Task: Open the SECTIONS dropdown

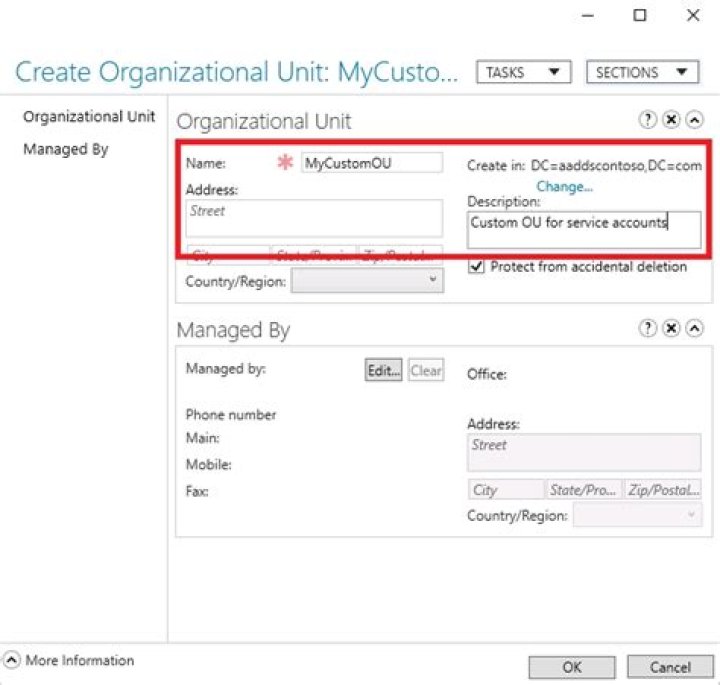Action: coord(642,72)
